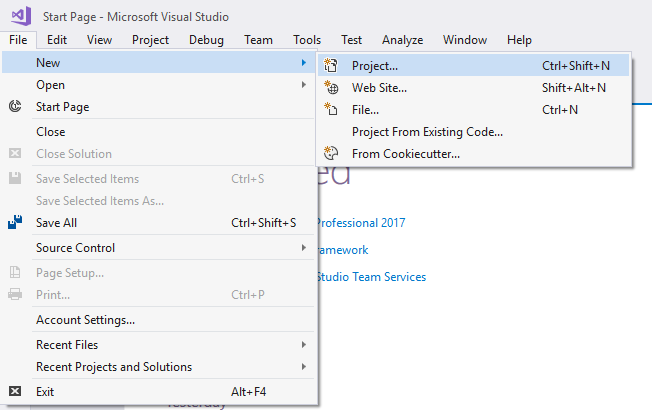The width and height of the screenshot is (652, 410).
Task: Click the new Project icon in submenu
Action: (331, 65)
